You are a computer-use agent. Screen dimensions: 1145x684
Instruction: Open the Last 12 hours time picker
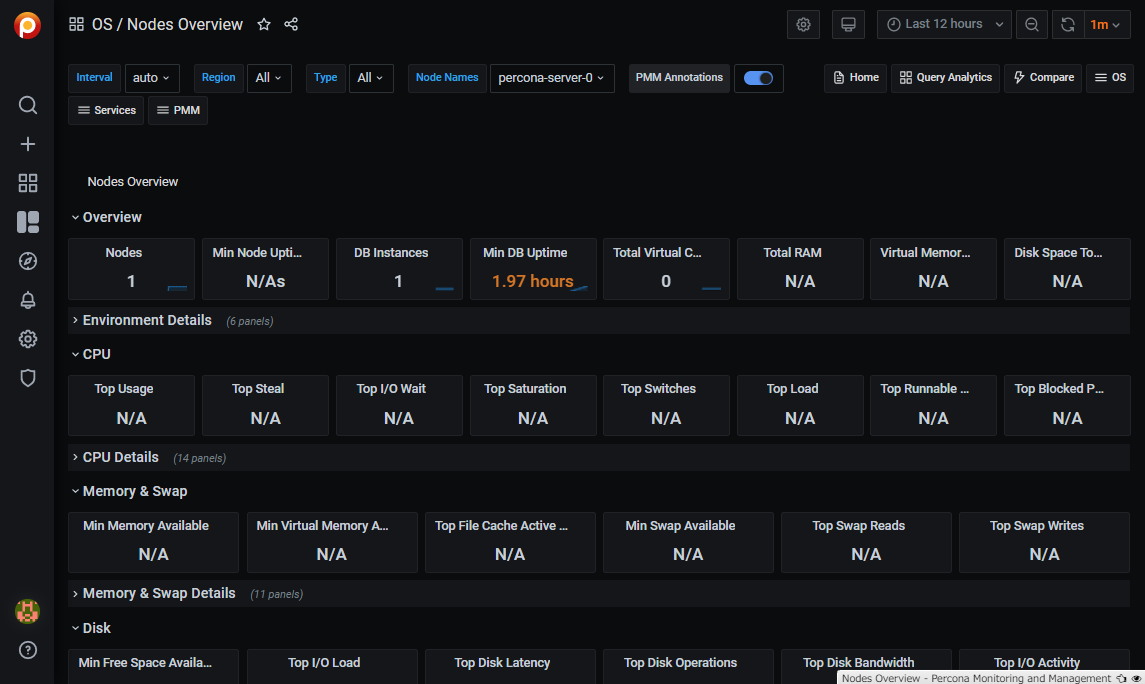click(x=944, y=24)
